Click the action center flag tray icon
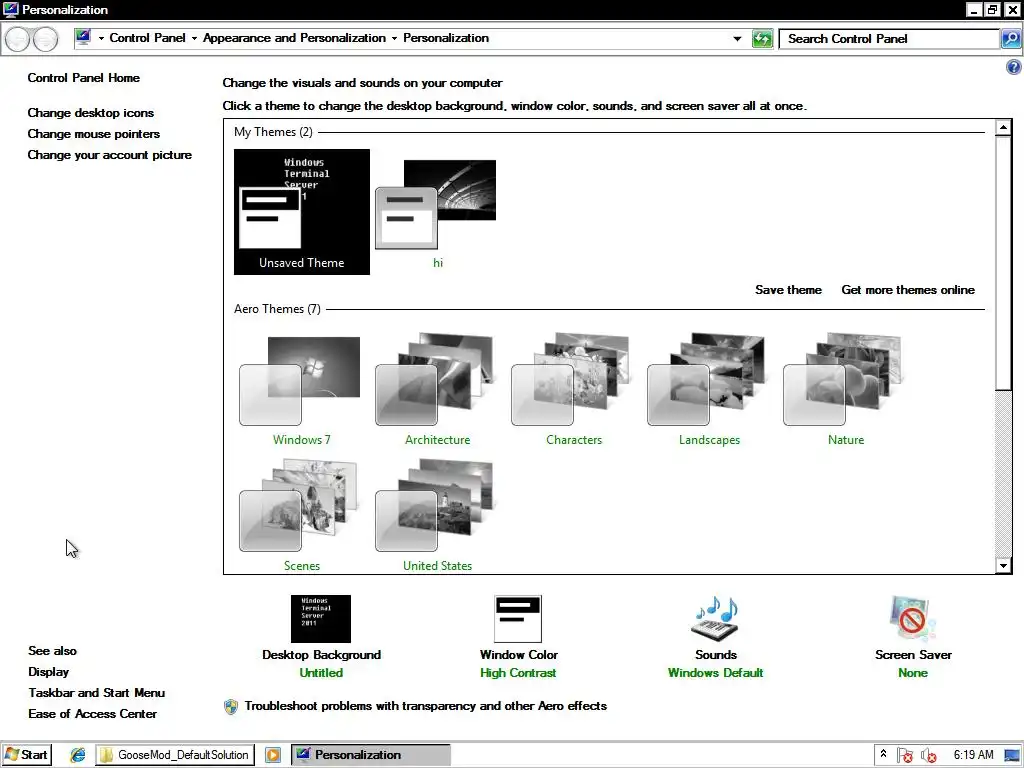 pyautogui.click(x=904, y=756)
